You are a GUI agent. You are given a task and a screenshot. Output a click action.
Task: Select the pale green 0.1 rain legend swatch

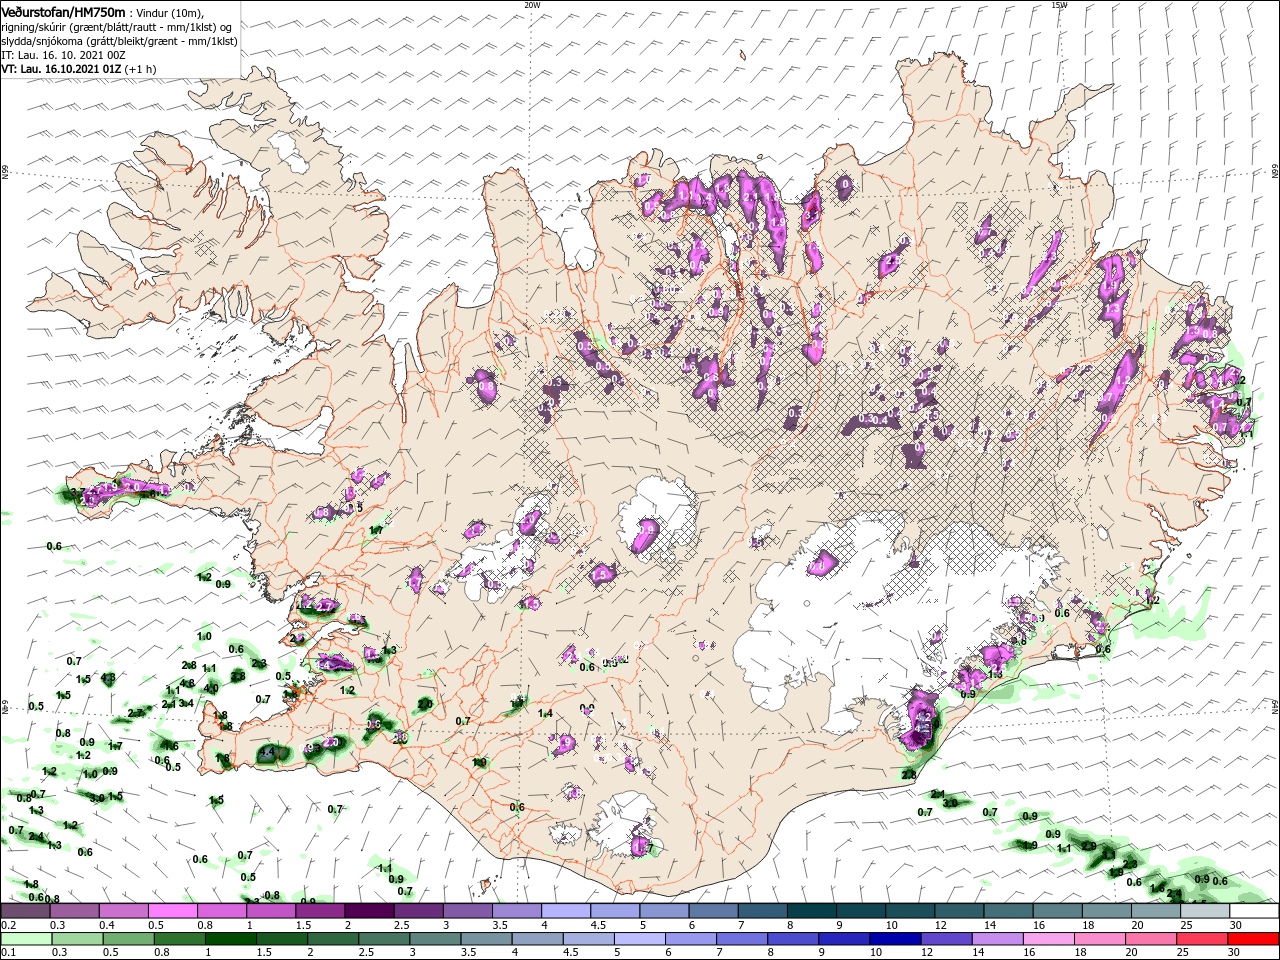click(26, 939)
